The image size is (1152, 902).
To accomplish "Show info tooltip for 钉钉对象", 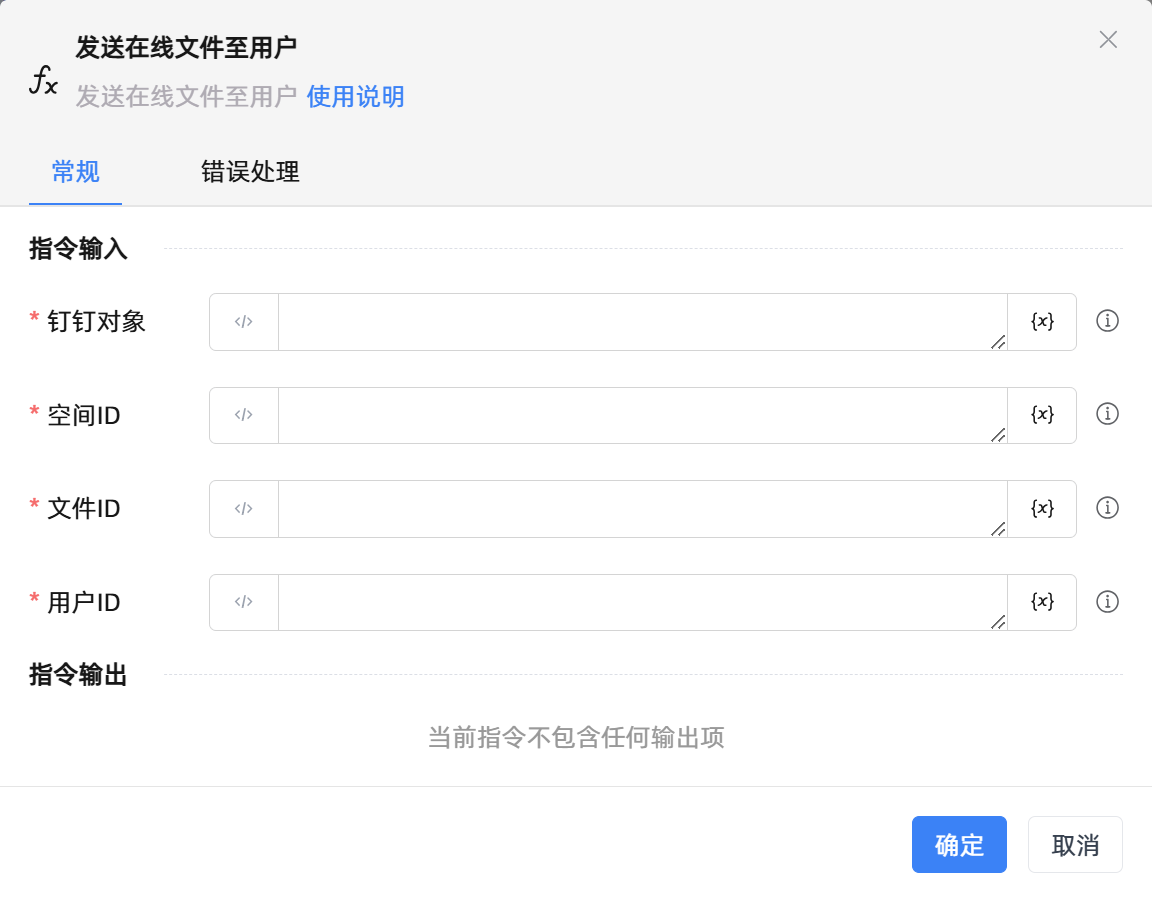I will point(1107,321).
